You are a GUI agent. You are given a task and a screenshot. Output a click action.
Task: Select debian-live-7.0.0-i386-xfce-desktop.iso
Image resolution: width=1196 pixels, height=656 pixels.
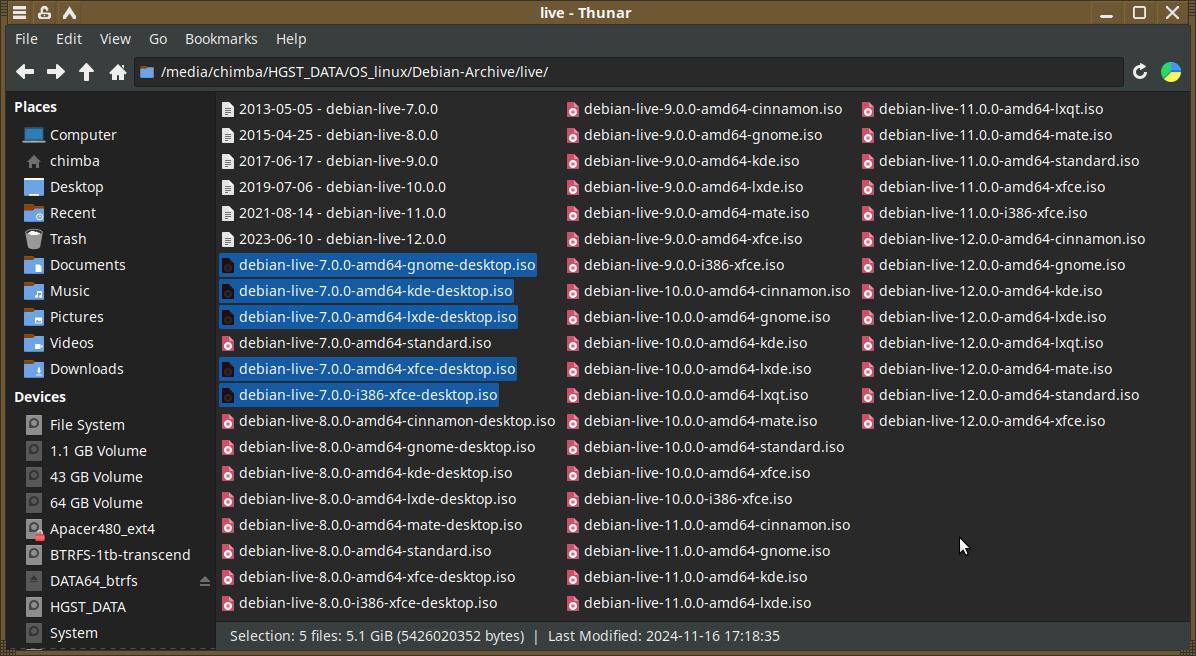coord(359,395)
